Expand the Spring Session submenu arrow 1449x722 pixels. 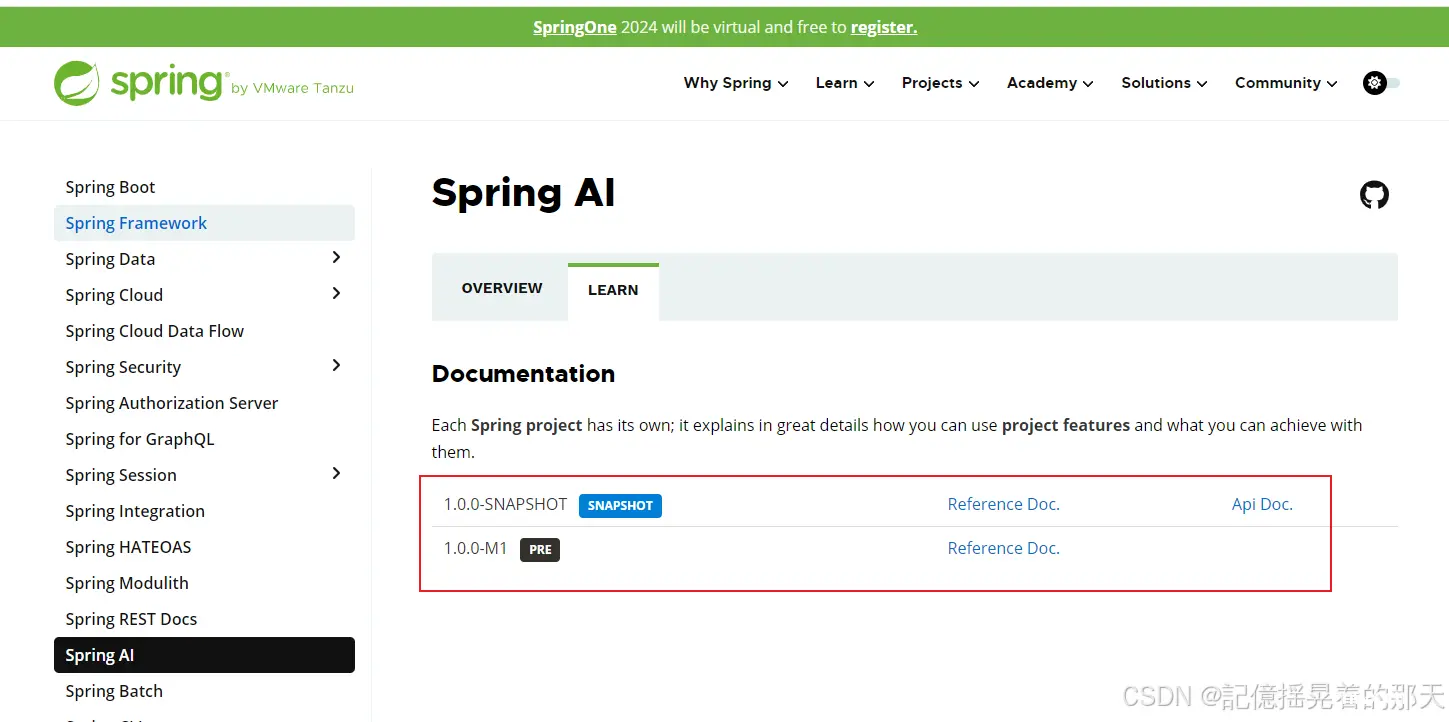pos(336,474)
